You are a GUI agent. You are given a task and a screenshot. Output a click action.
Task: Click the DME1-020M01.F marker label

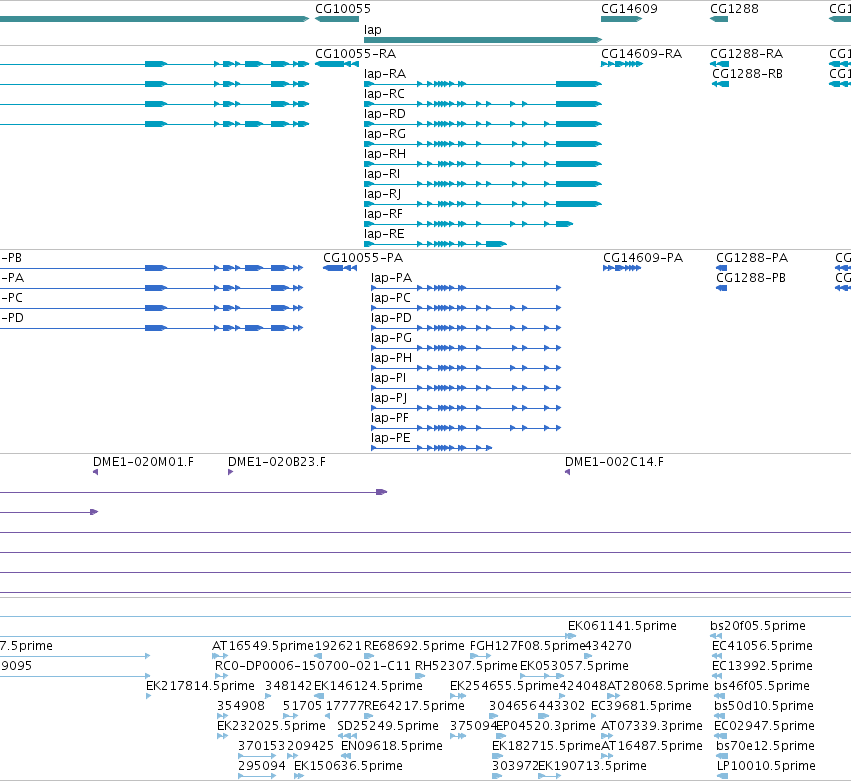click(143, 462)
